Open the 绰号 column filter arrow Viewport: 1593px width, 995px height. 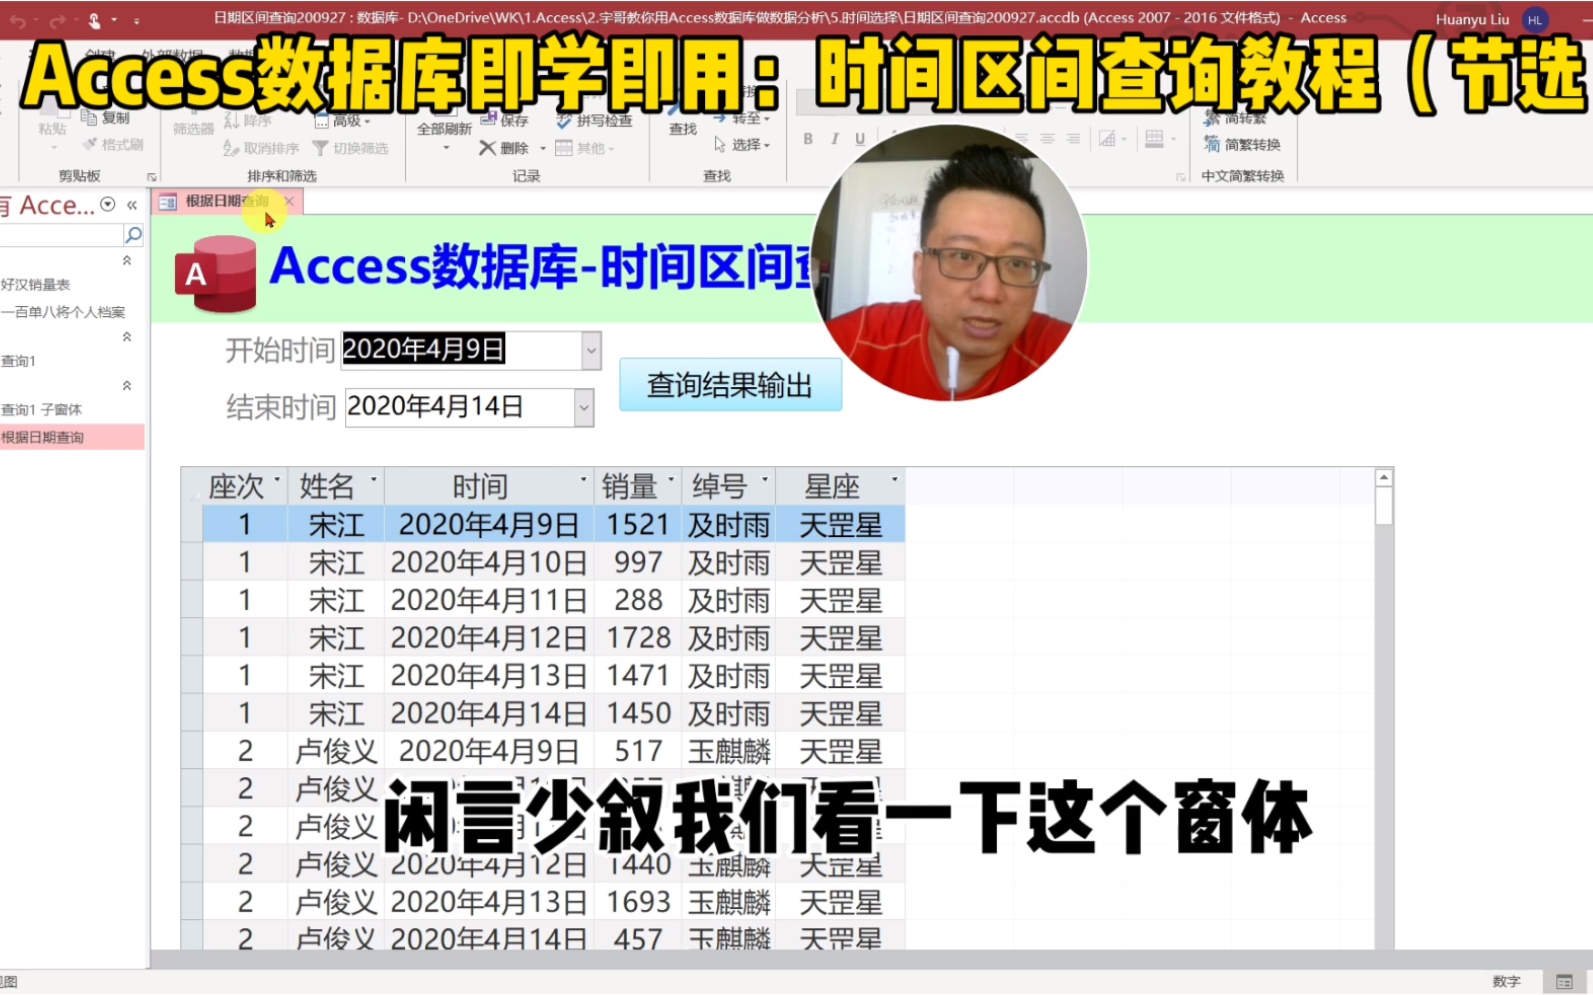tap(765, 481)
